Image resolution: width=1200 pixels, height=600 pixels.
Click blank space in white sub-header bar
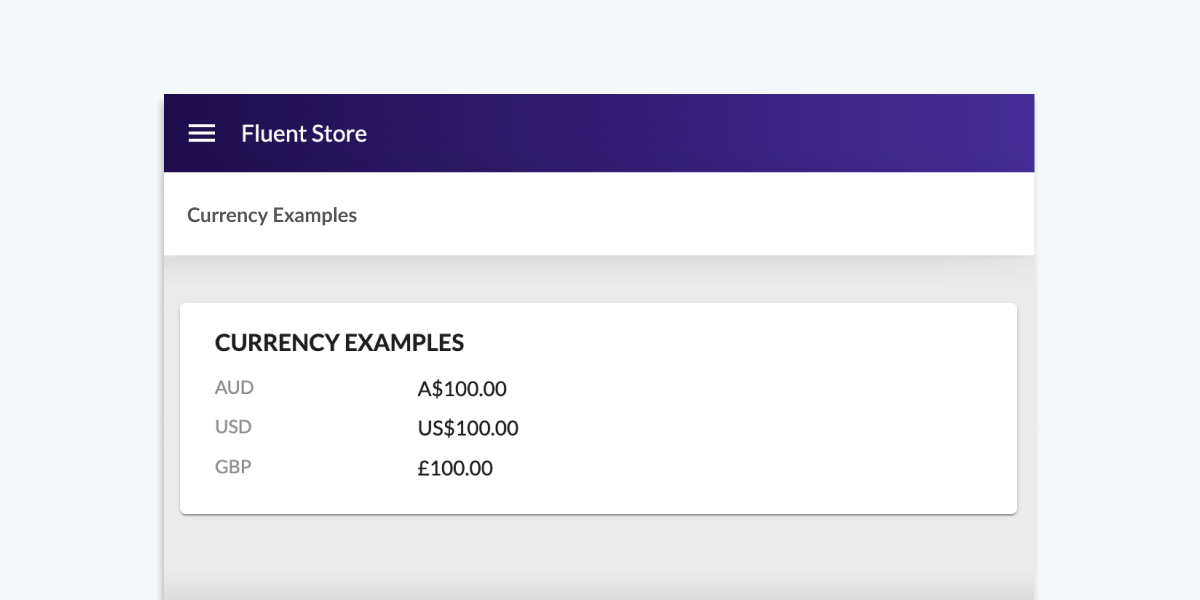point(700,214)
